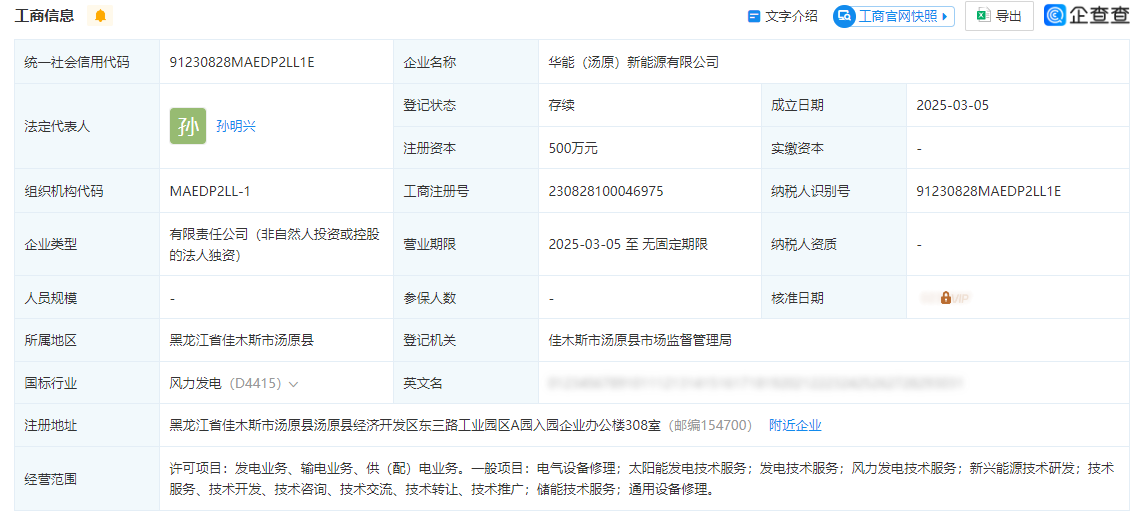Click the Excel icon on 导出 button
This screenshot has width=1139, height=511.
point(982,16)
